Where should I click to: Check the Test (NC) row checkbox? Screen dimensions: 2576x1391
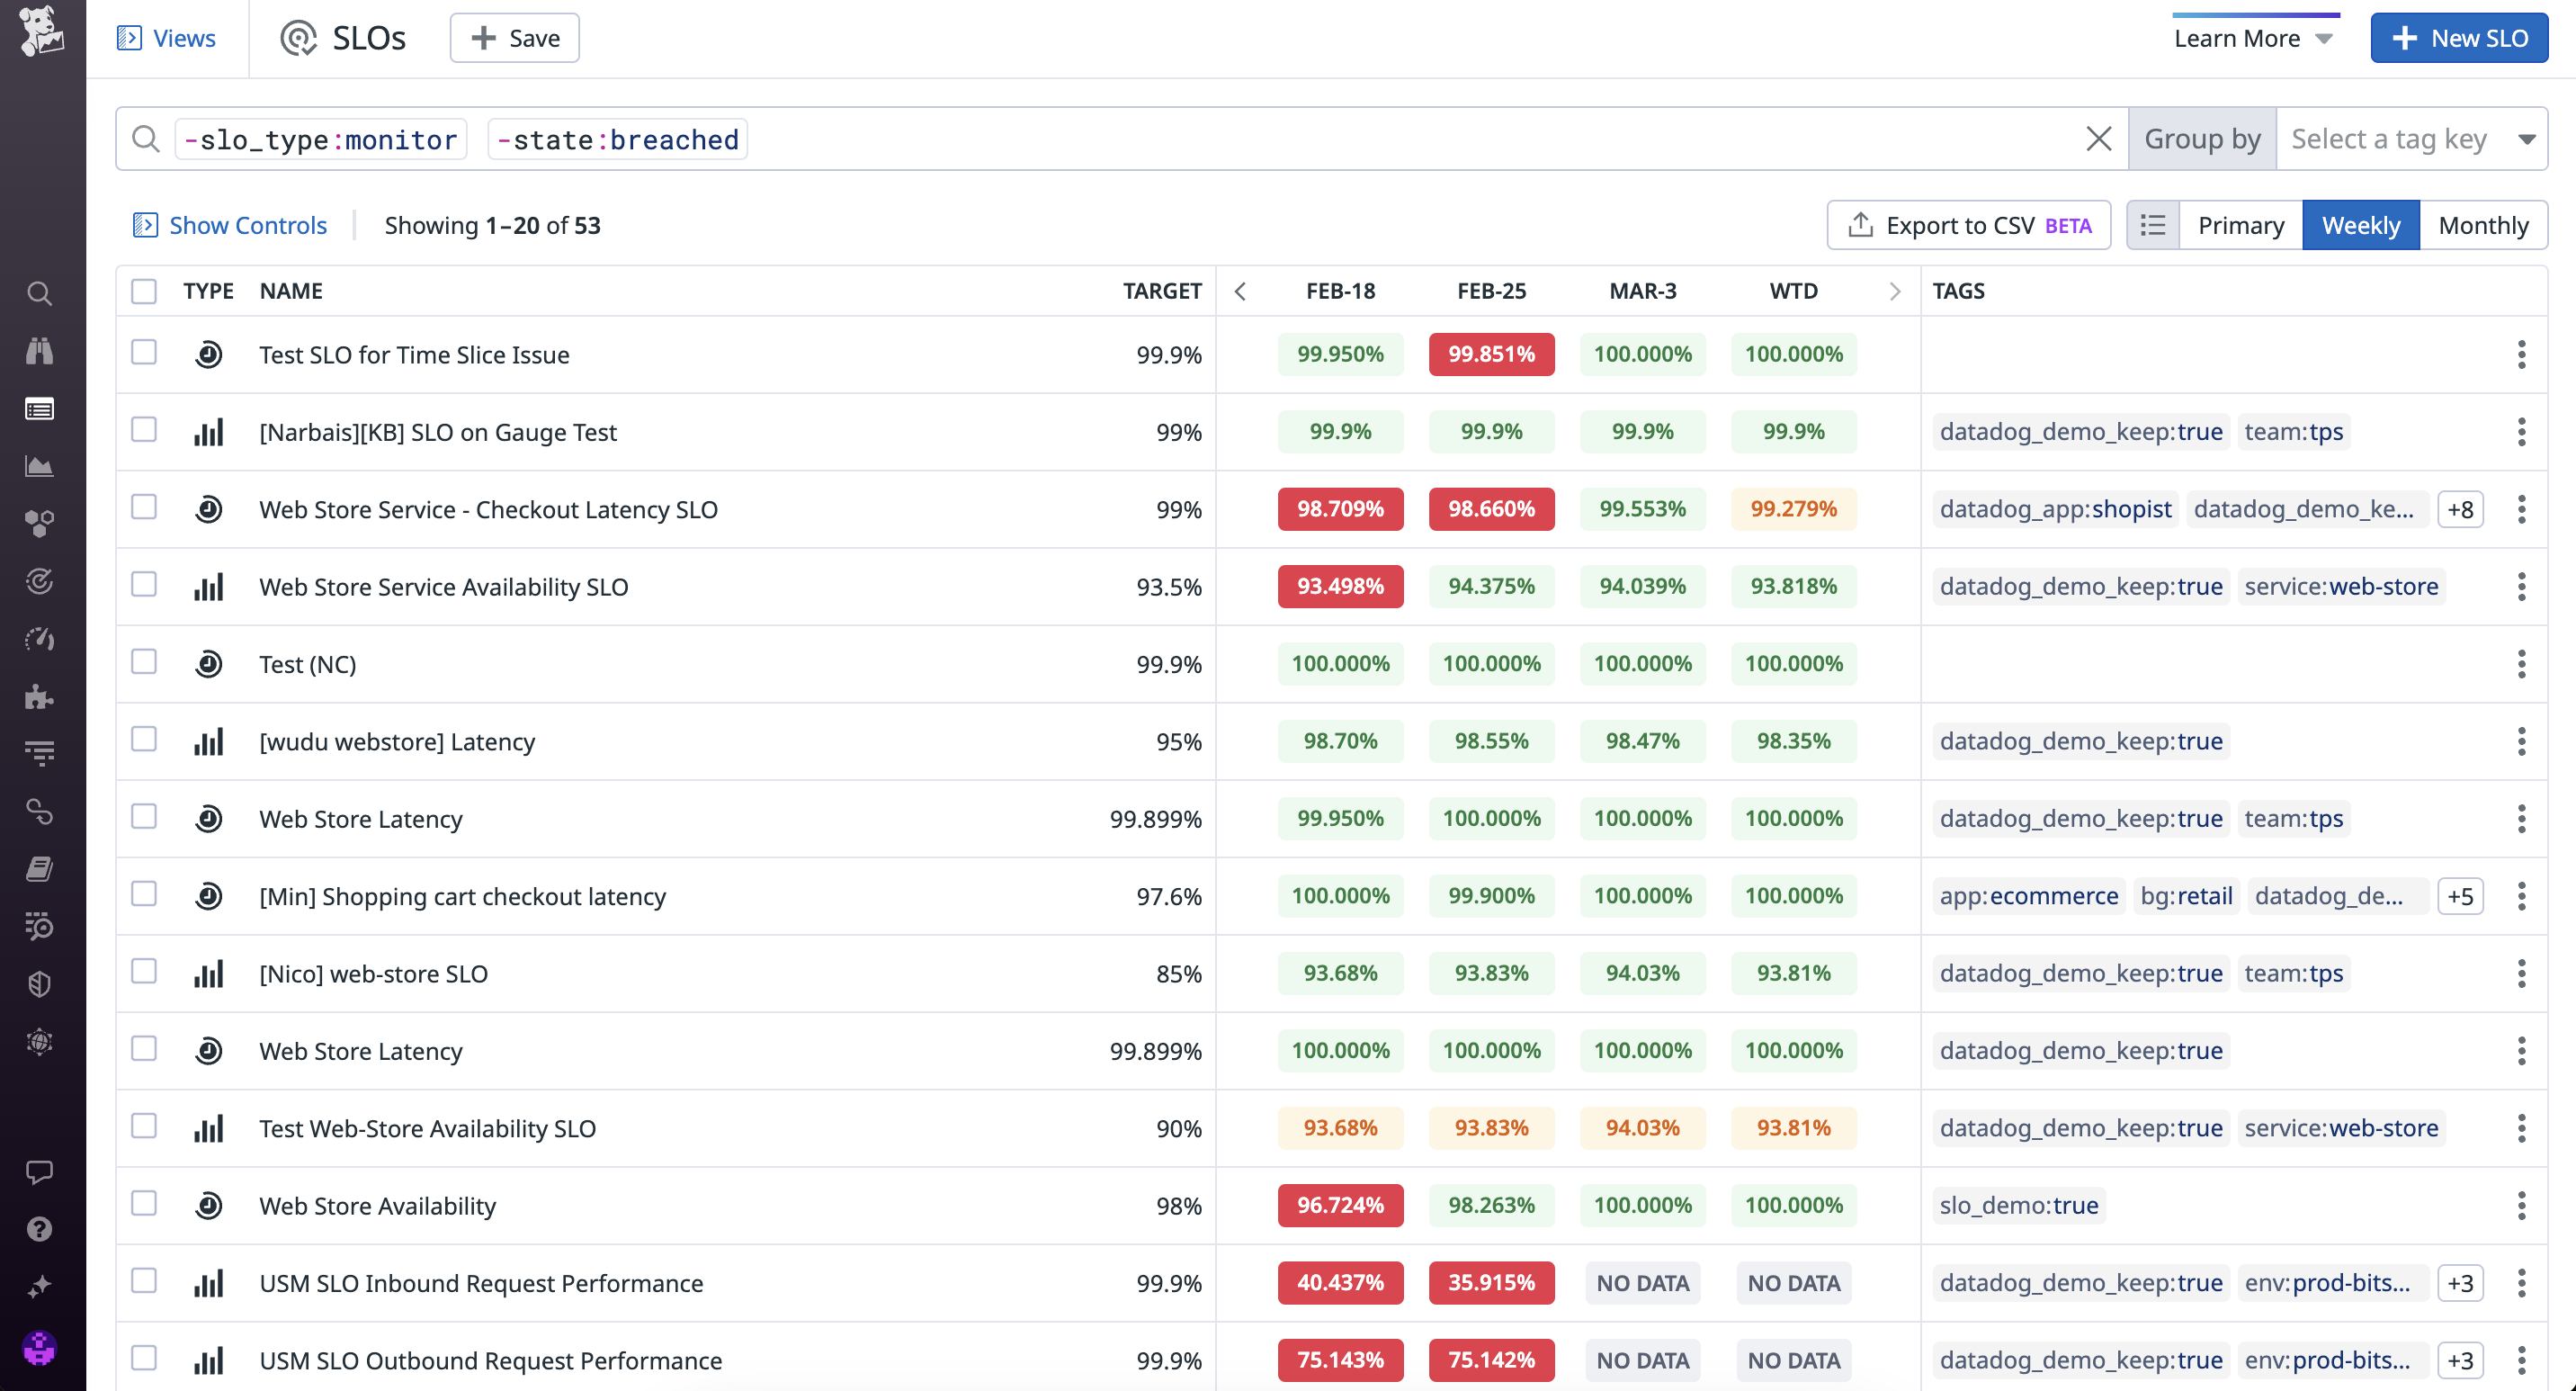144,662
